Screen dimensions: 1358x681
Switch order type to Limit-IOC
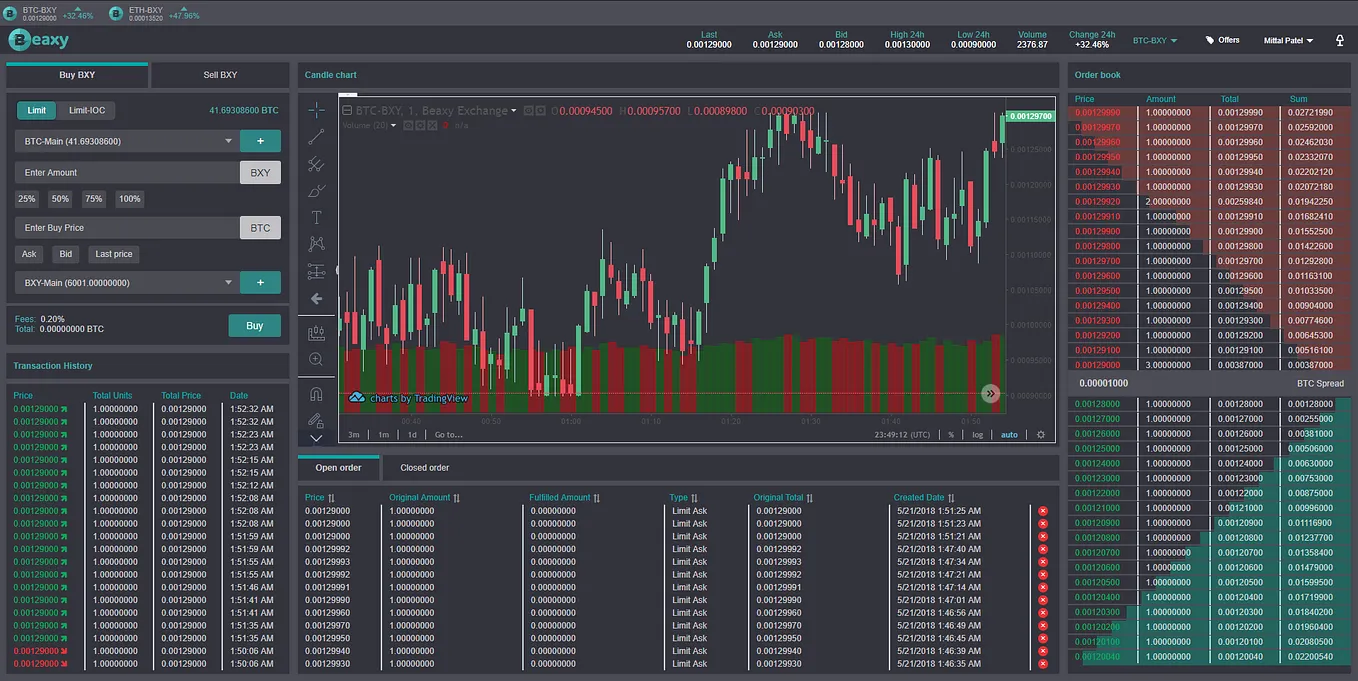click(x=86, y=110)
